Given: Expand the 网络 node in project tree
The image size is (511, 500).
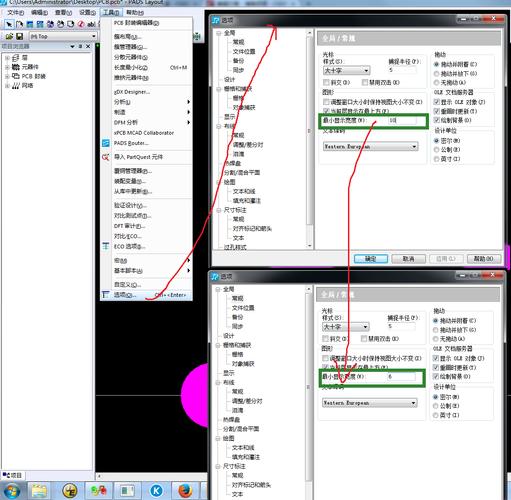Looking at the screenshot, I should pos(7,86).
